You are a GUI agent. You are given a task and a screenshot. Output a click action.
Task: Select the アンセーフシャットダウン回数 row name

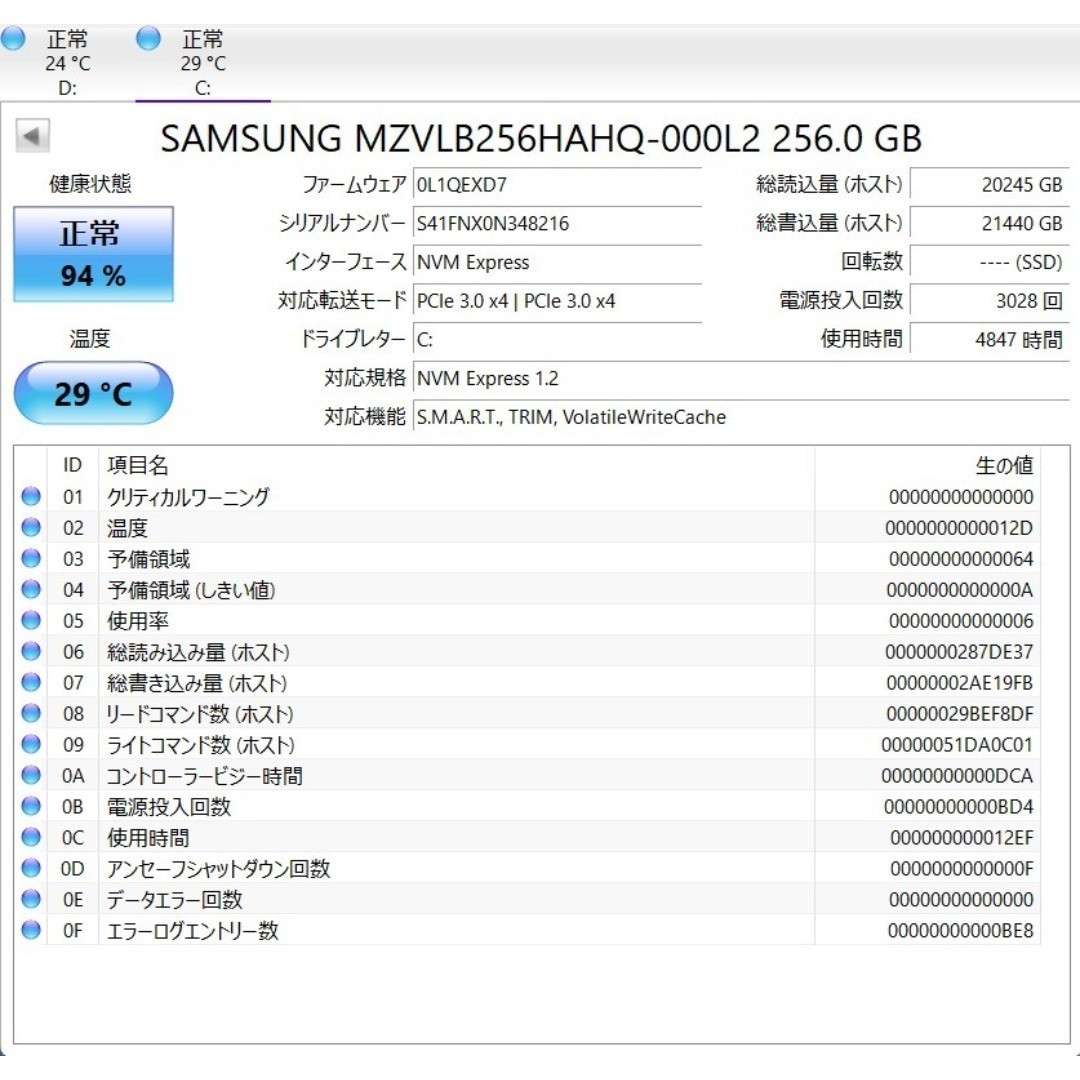[218, 869]
